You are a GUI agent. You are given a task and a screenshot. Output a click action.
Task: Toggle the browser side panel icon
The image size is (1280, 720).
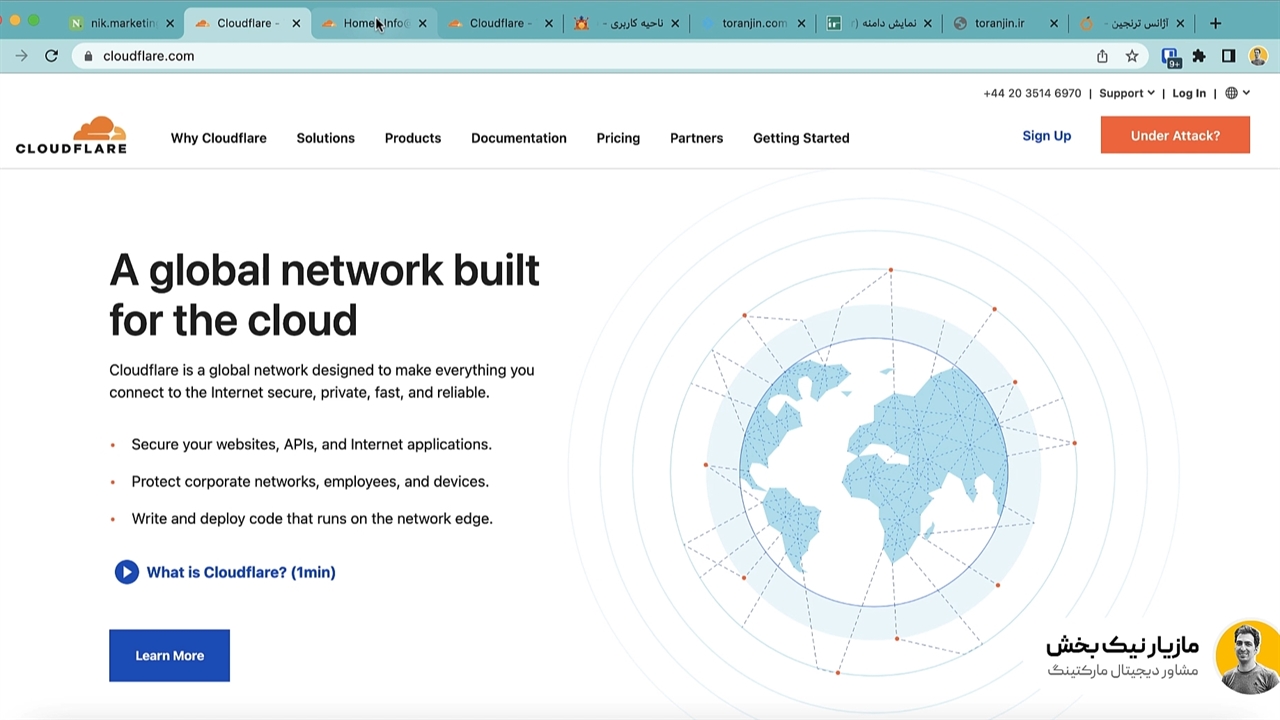pyautogui.click(x=1228, y=56)
